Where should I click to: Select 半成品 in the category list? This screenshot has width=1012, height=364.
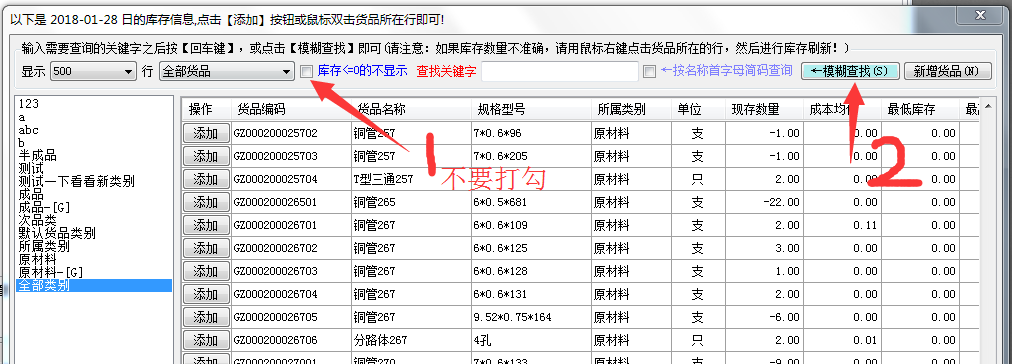click(x=37, y=156)
